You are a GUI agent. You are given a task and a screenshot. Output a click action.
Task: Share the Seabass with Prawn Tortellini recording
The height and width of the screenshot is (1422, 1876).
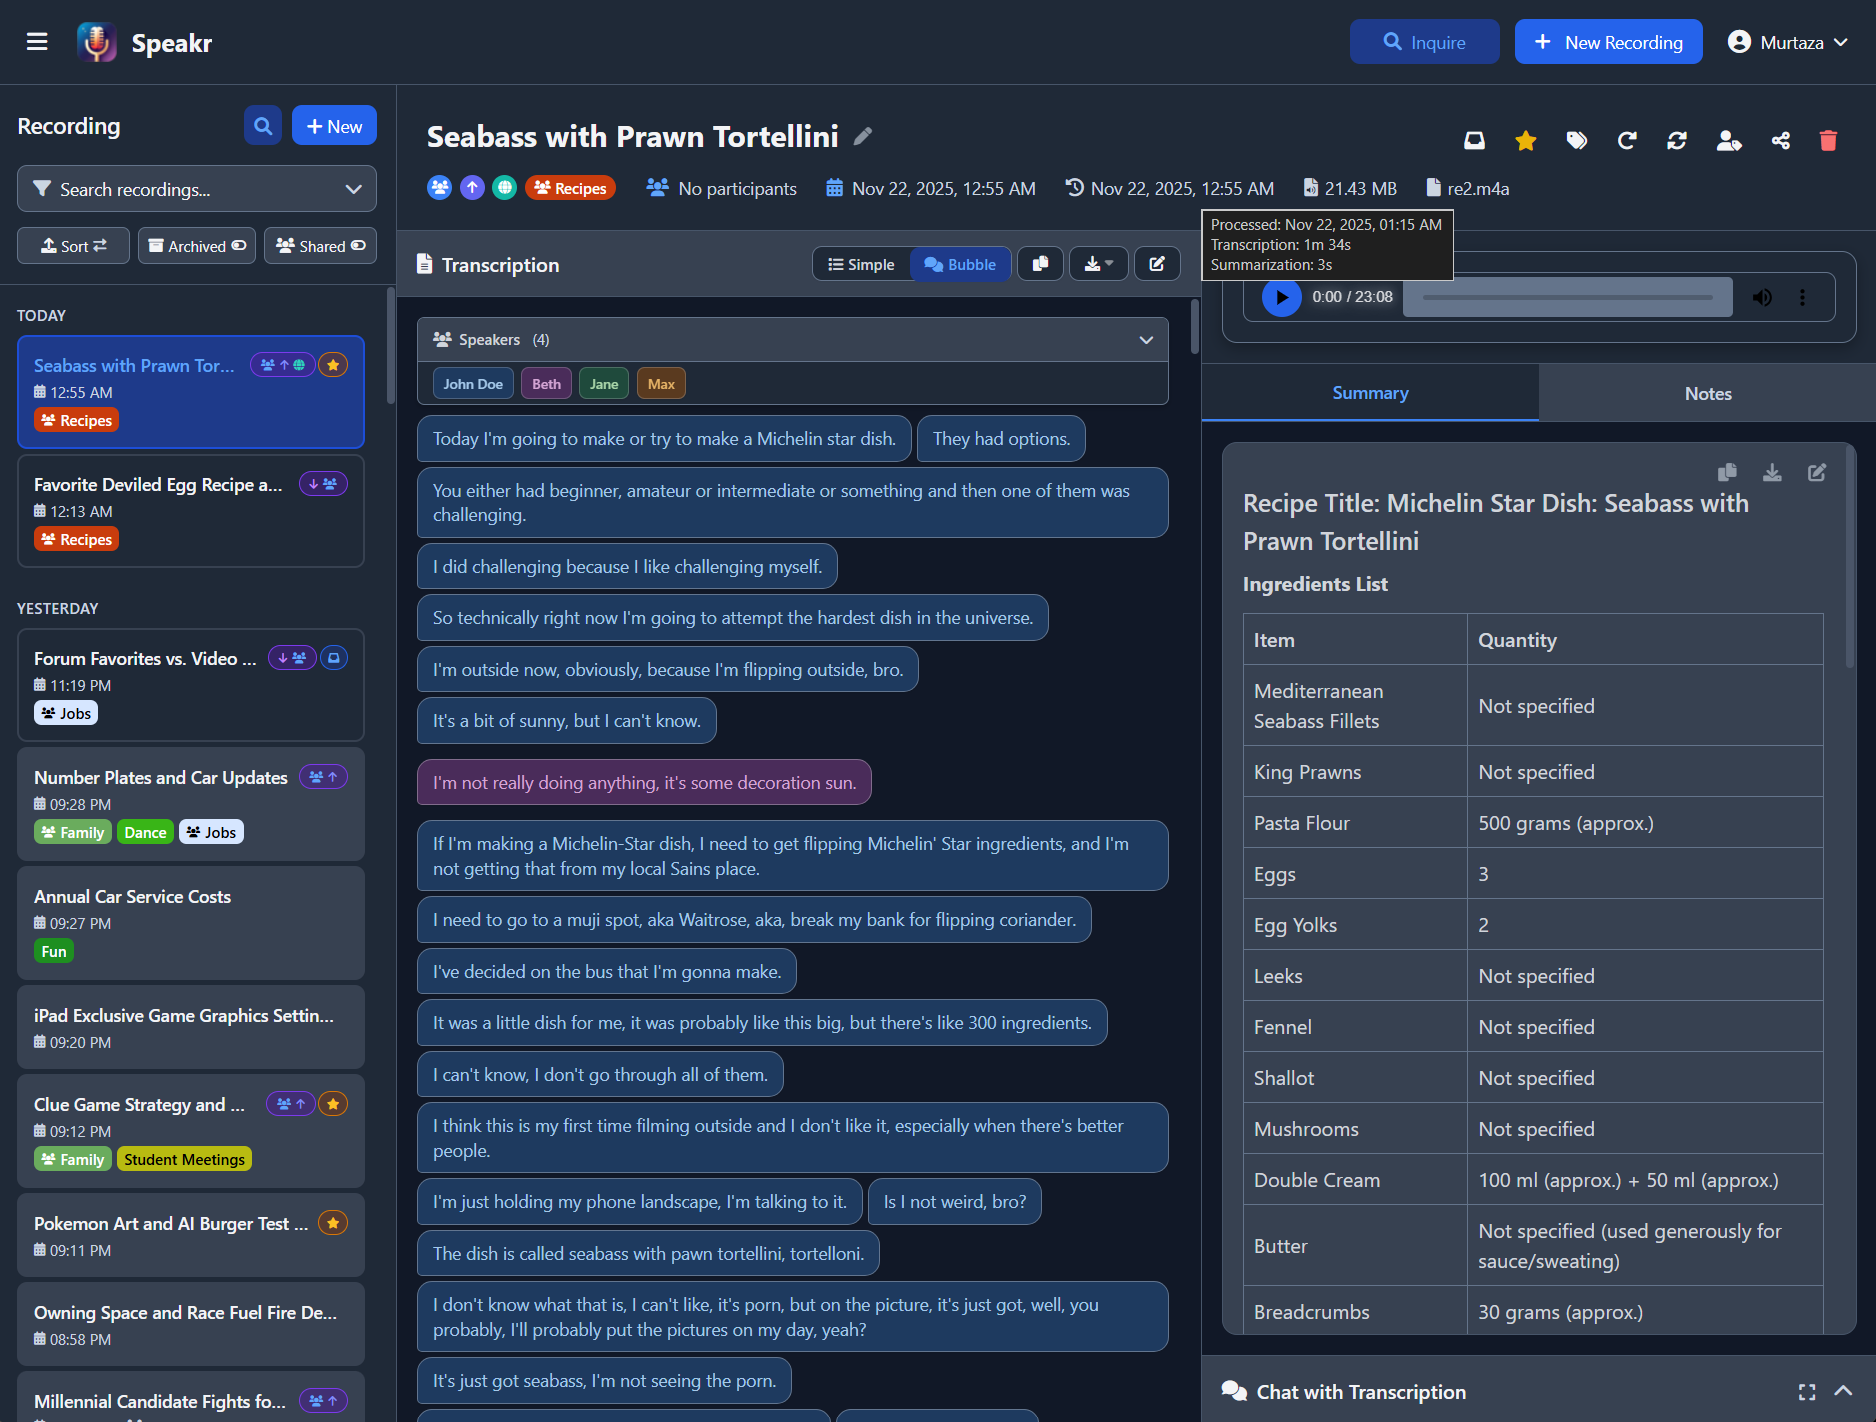point(1780,140)
